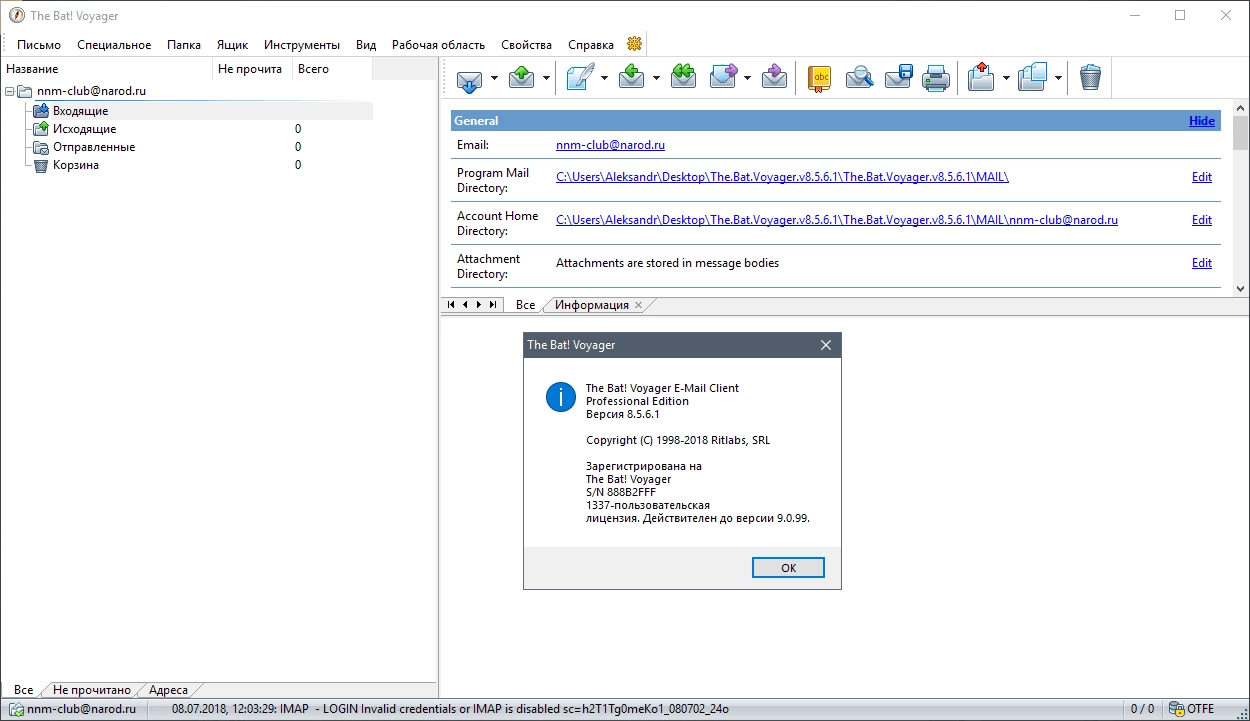Click the Move to folder icon
This screenshot has height=721, width=1250.
pyautogui.click(x=983, y=78)
